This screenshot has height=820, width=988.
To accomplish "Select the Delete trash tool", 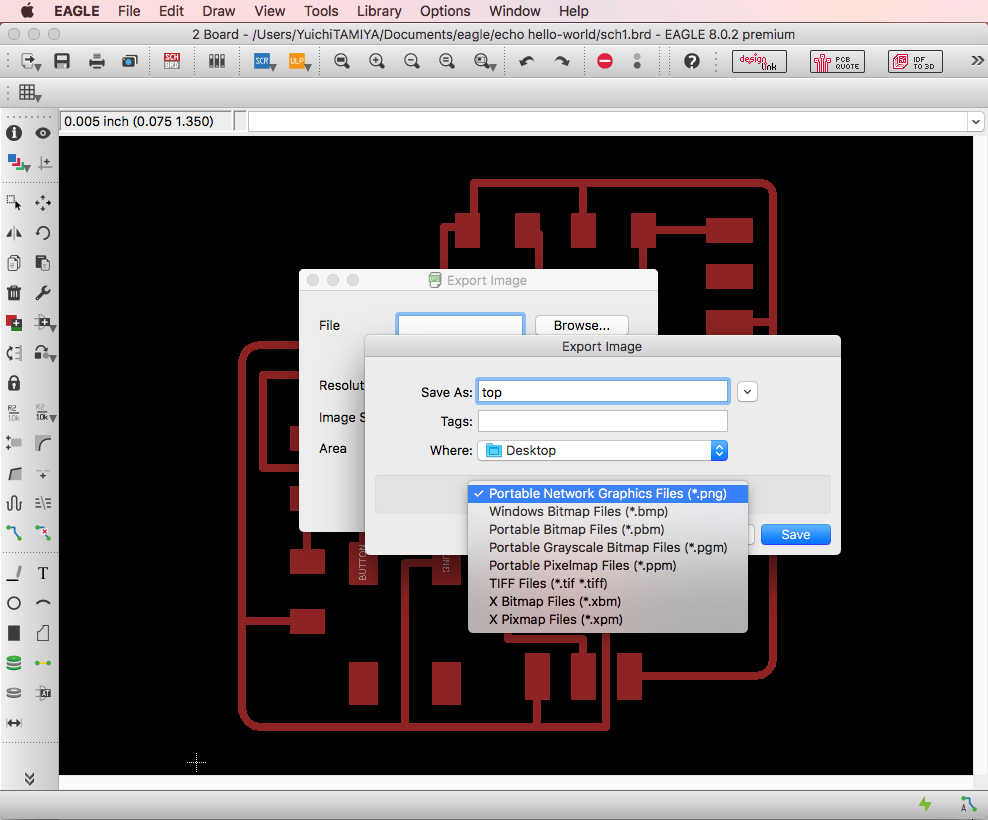I will point(14,293).
